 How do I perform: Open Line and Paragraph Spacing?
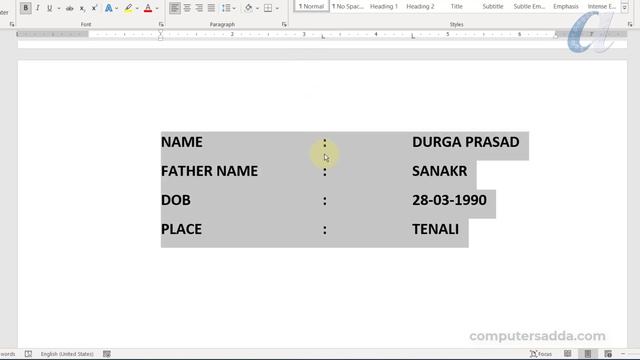226,8
